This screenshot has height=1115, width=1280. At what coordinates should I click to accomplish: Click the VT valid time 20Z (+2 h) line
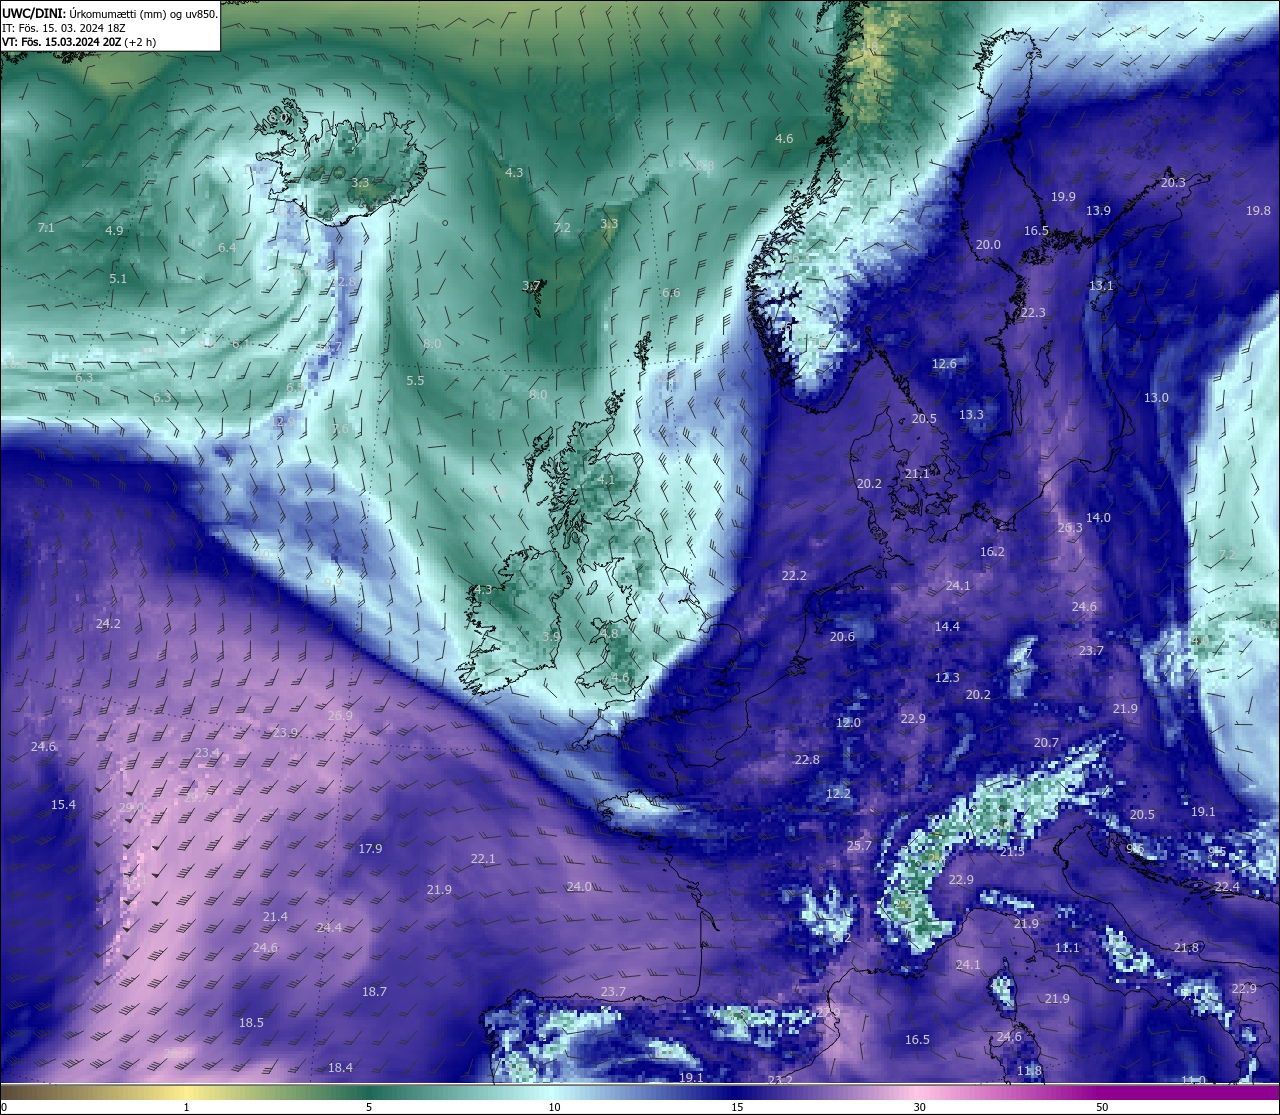pyautogui.click(x=79, y=42)
